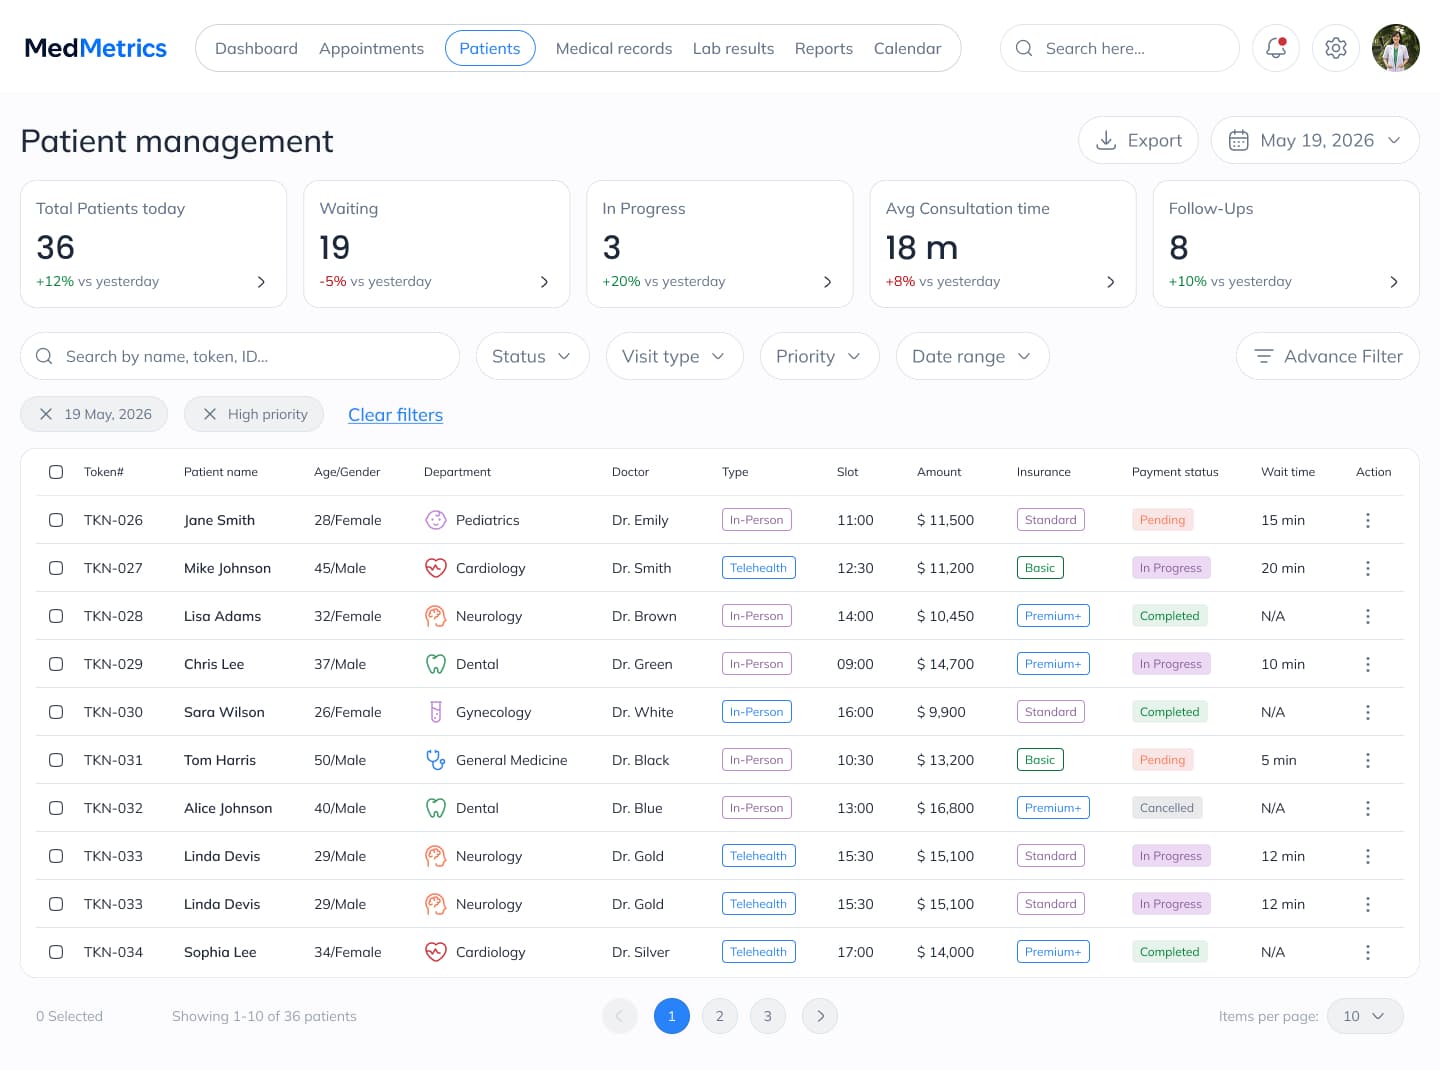
Task: Go to page 2
Action: click(720, 1016)
